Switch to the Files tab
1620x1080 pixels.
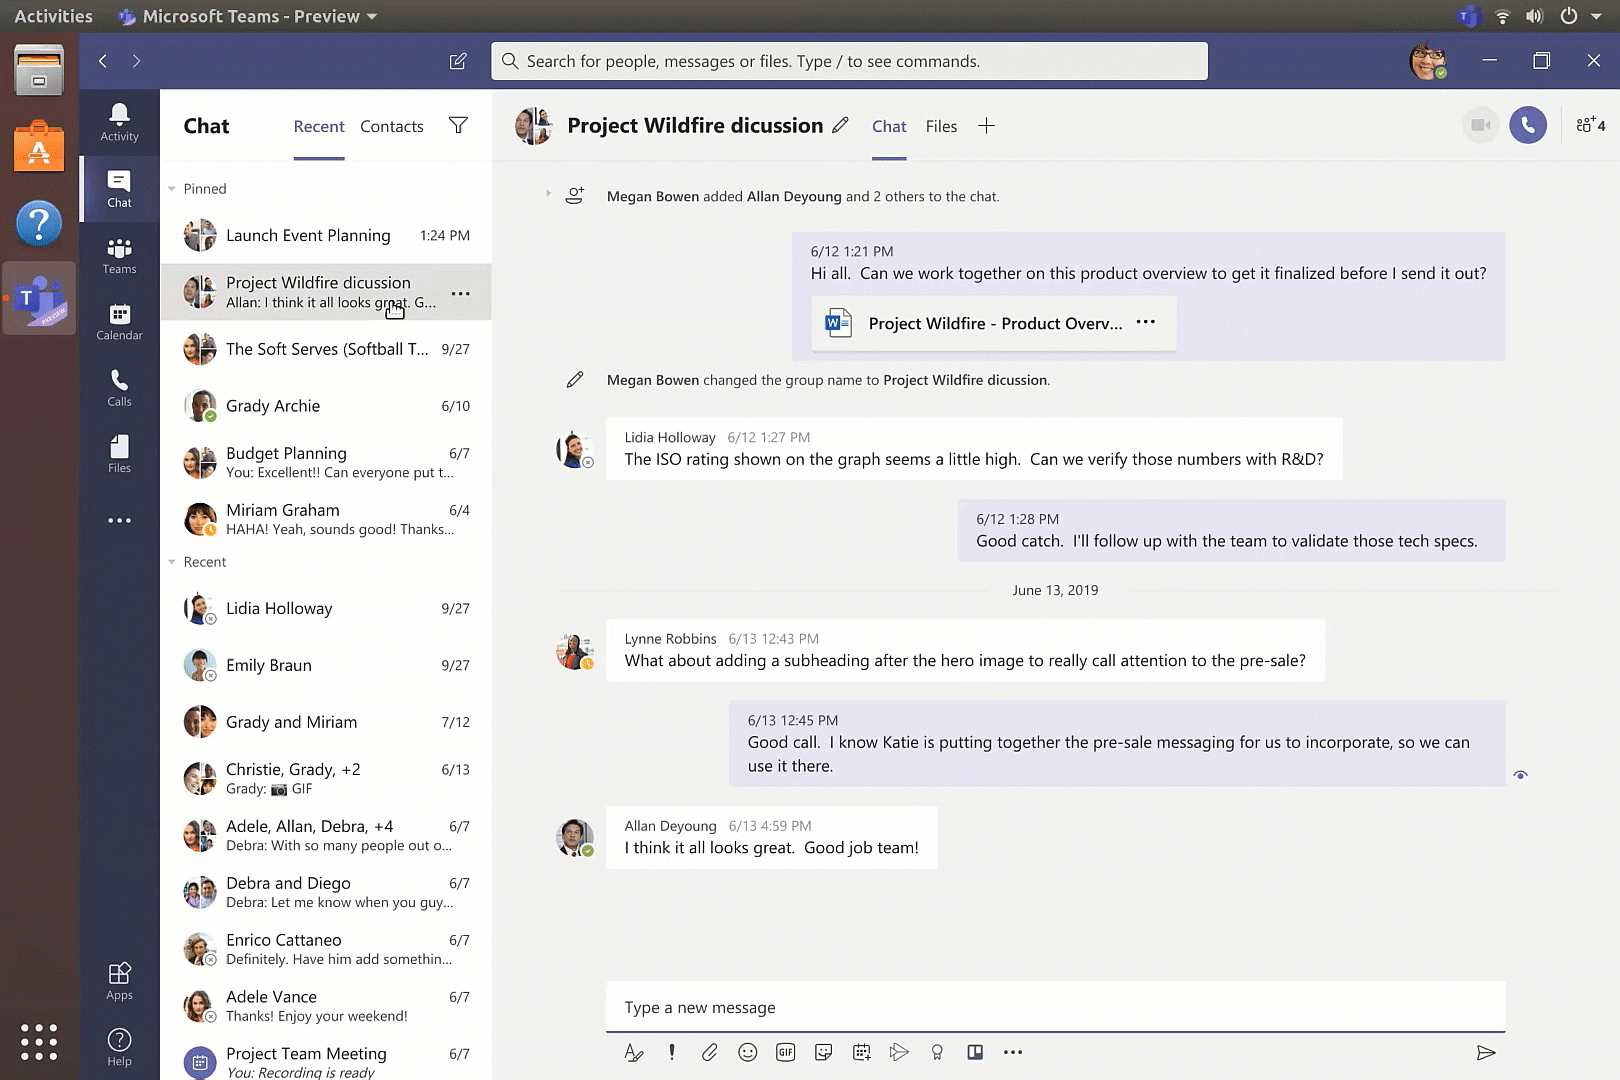[x=940, y=126]
